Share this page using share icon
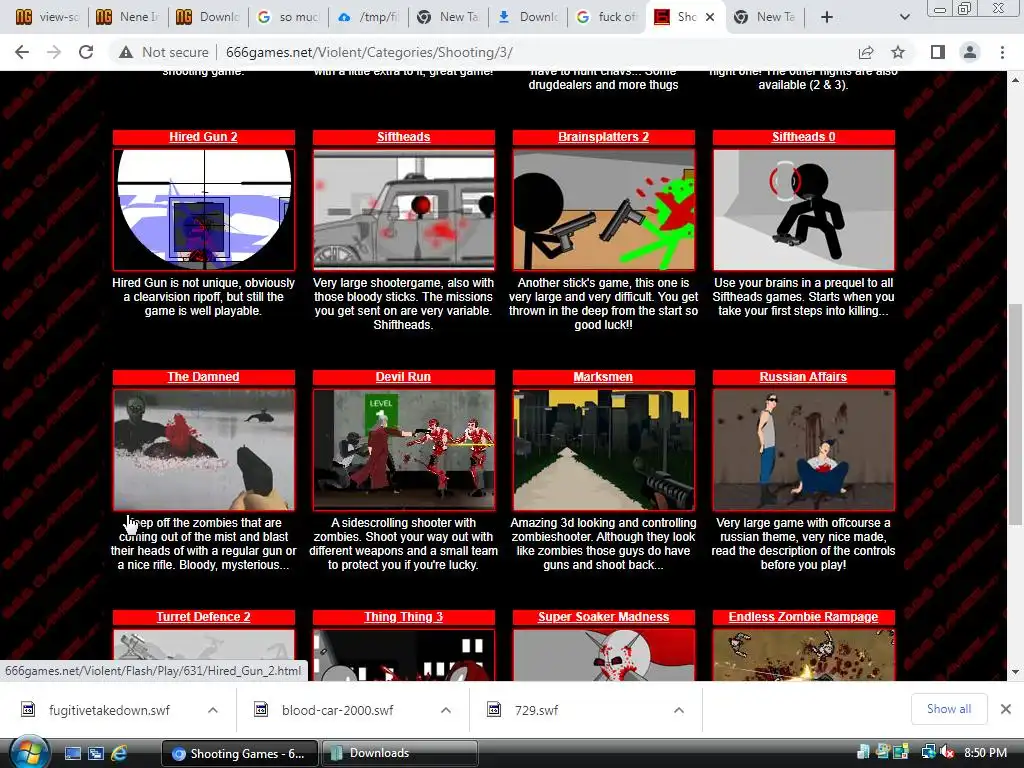 point(866,52)
